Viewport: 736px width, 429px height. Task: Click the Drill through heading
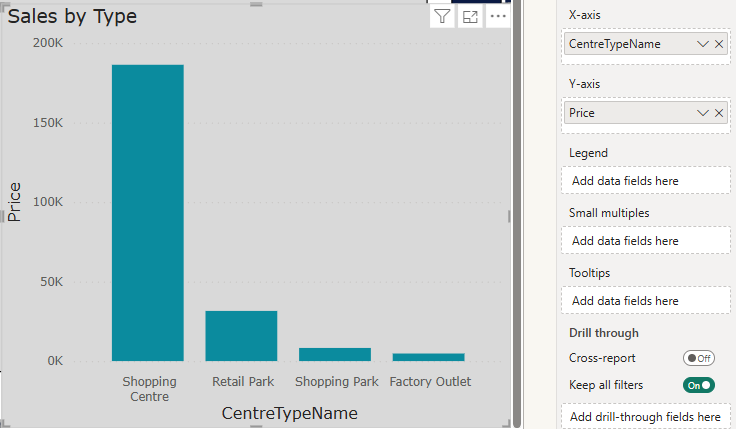604,333
